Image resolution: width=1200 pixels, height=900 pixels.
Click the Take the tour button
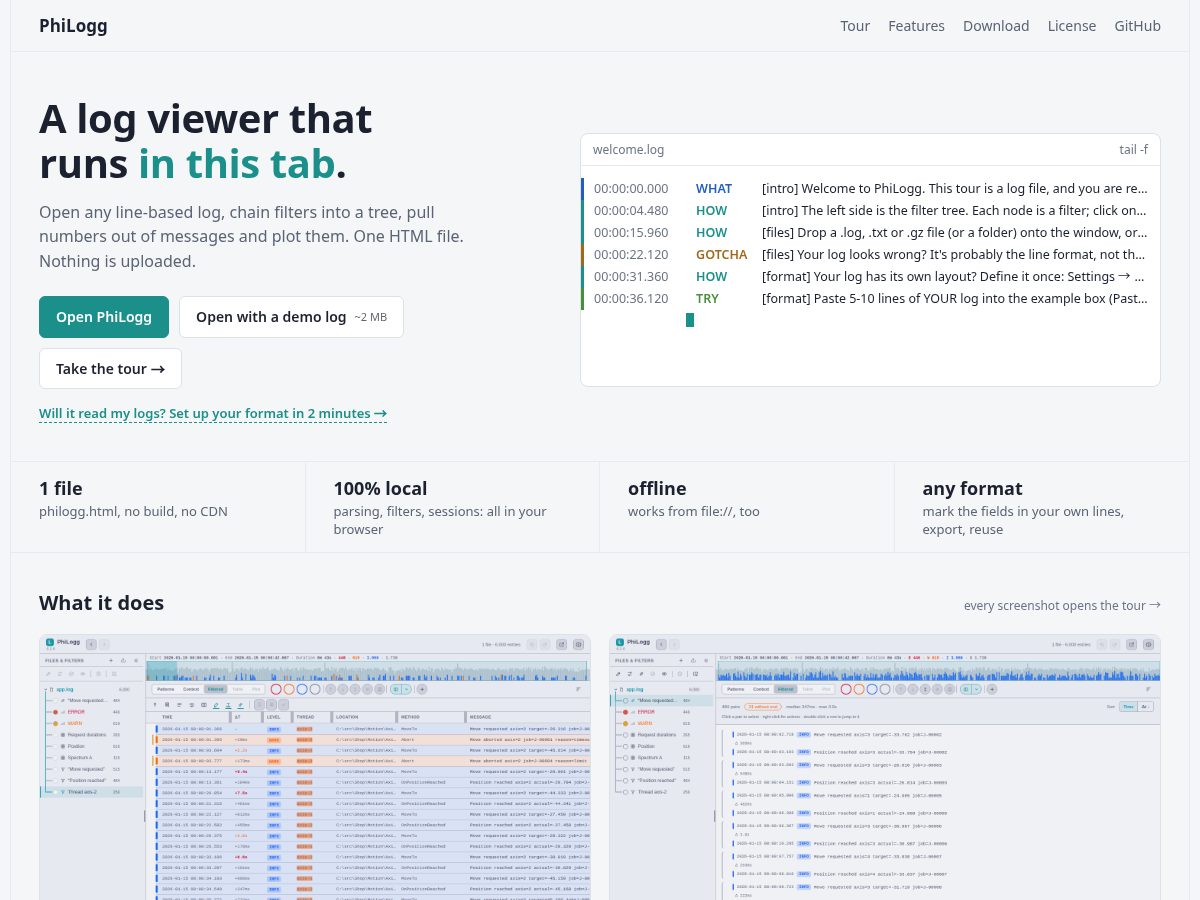(110, 369)
